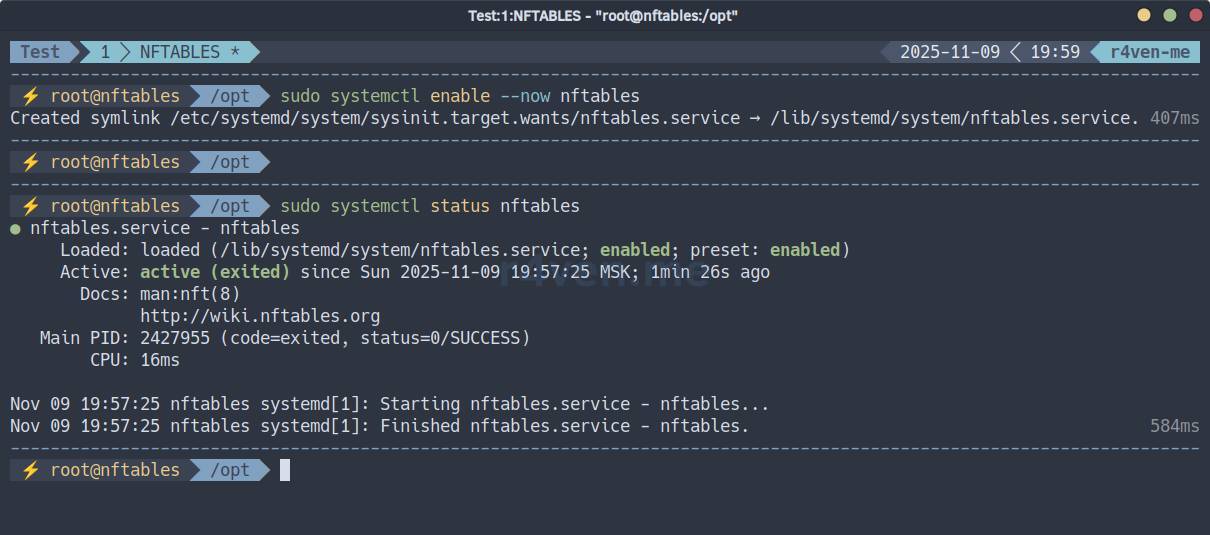Click the /opt segment of the last prompt
Screen dimensions: 1210x535
tap(230, 470)
